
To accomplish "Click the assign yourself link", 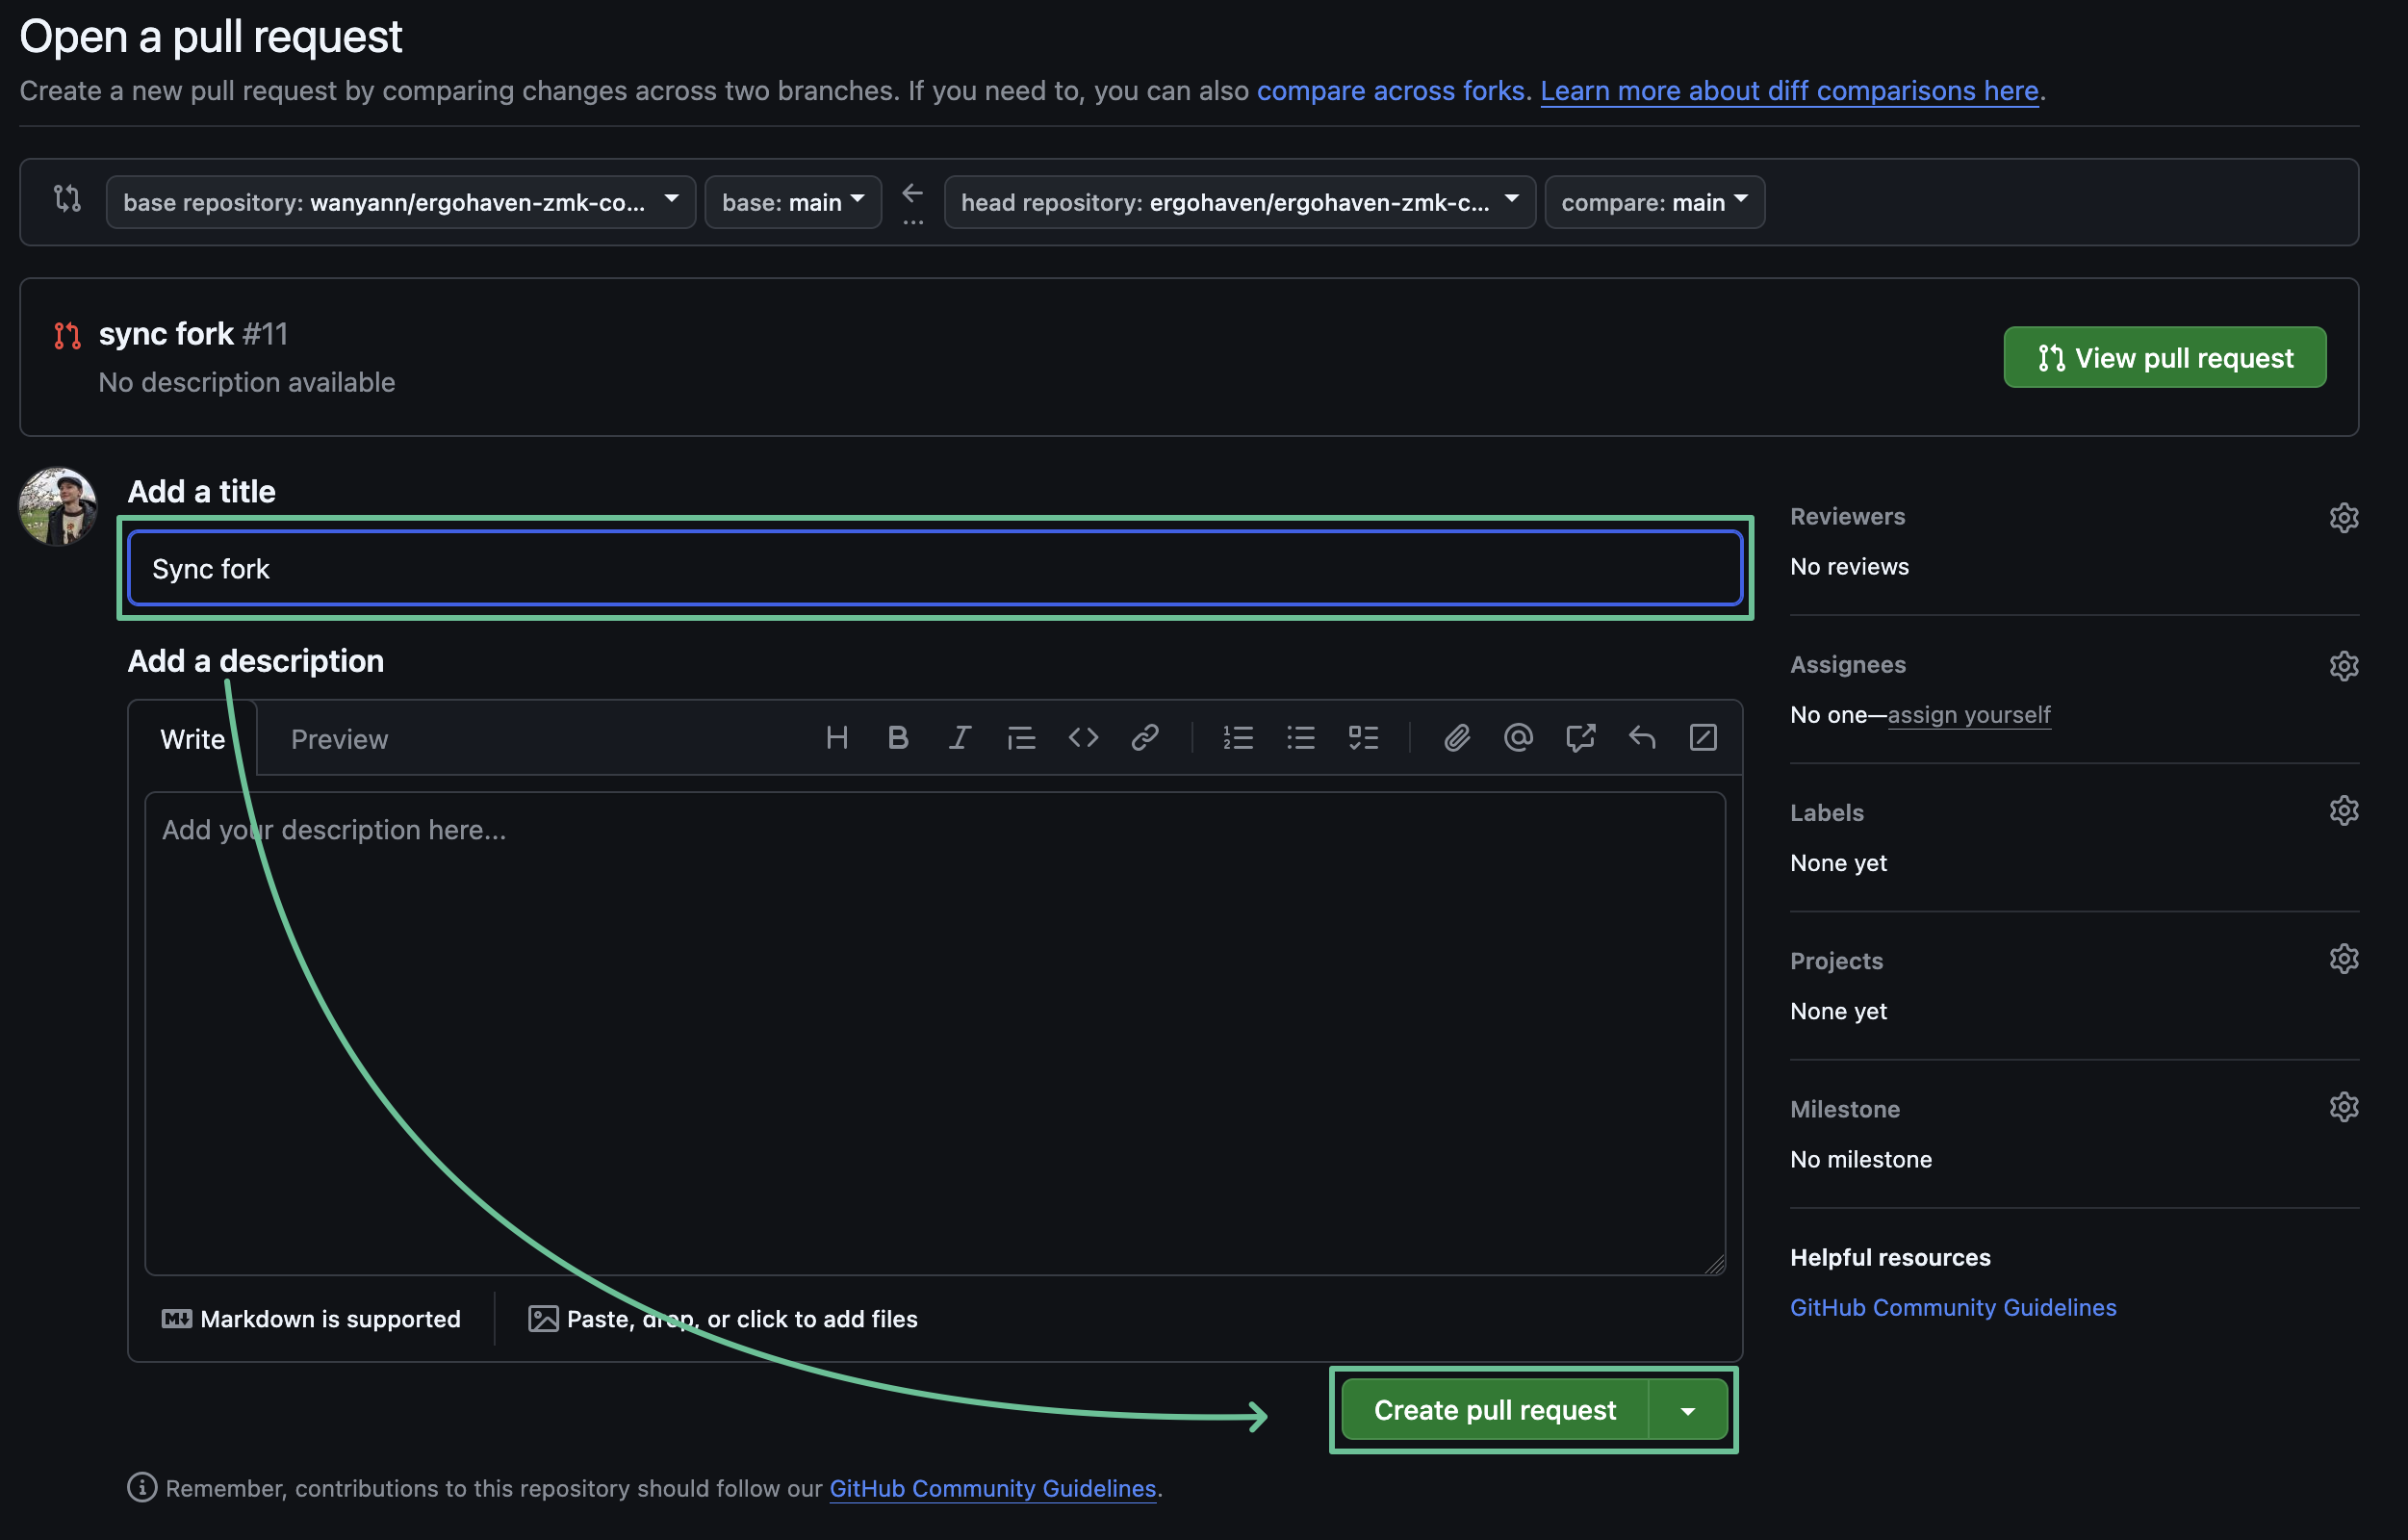I will coord(1968,714).
